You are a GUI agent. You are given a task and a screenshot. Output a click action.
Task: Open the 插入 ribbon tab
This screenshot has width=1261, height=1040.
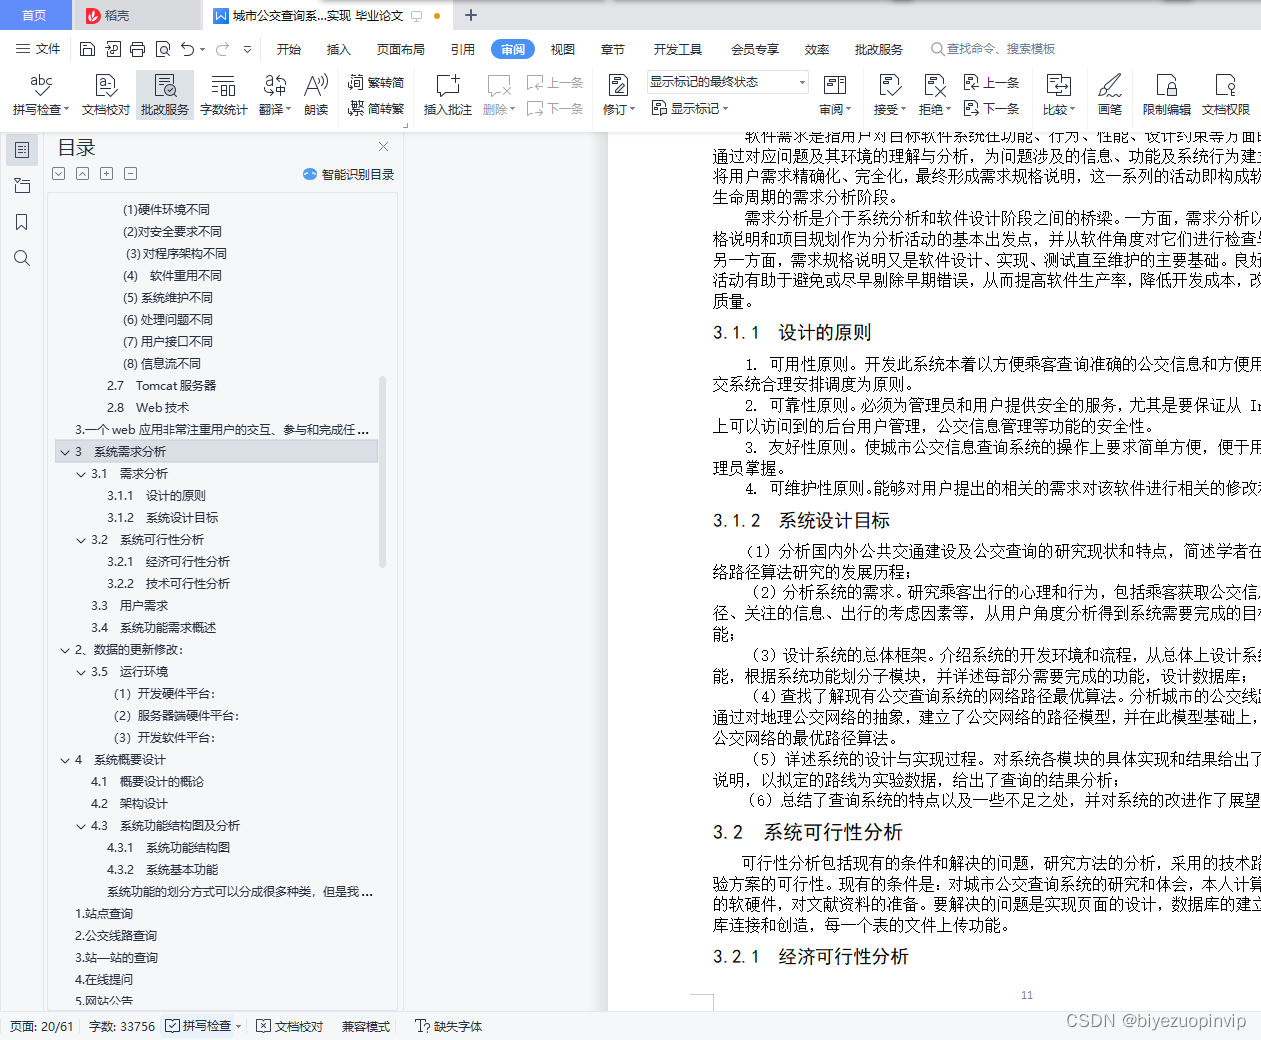point(339,49)
